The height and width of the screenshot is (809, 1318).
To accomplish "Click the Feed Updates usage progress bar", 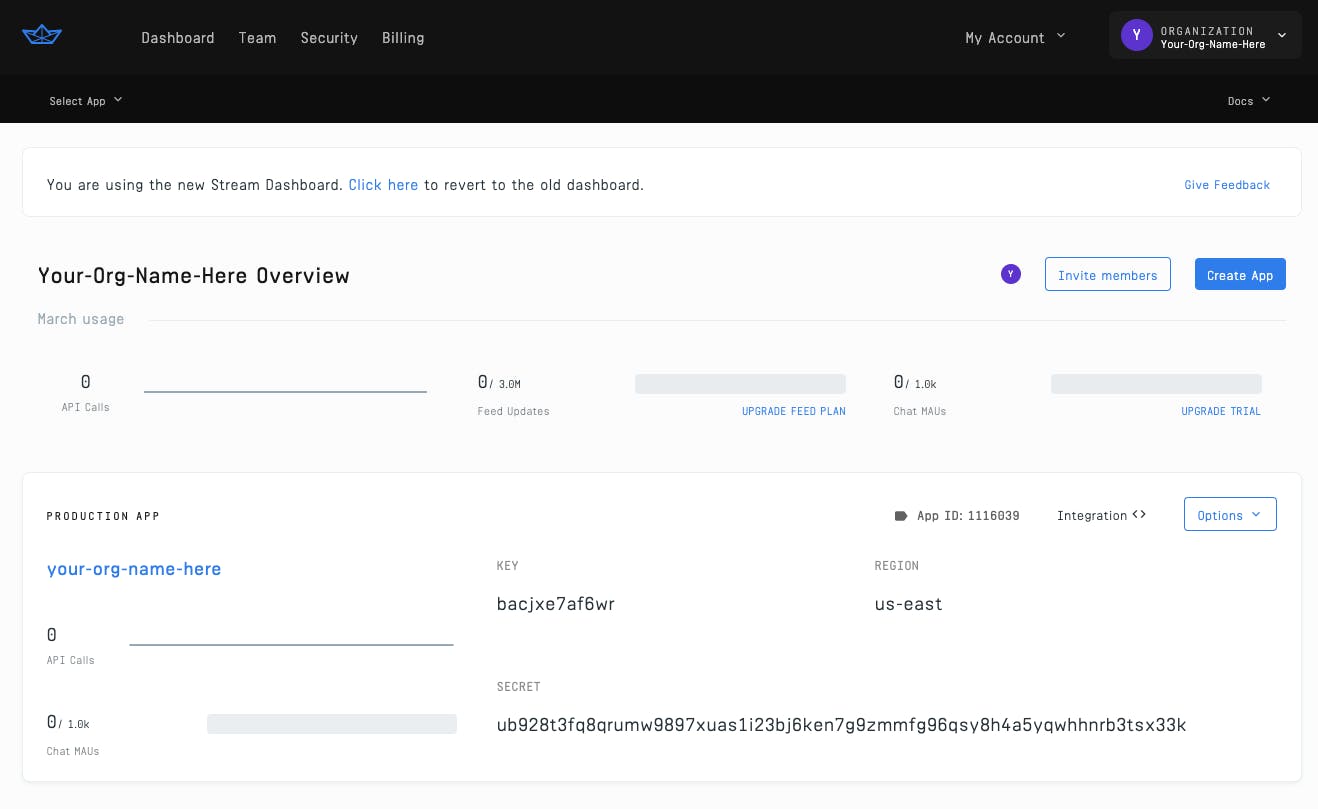I will tap(740, 384).
